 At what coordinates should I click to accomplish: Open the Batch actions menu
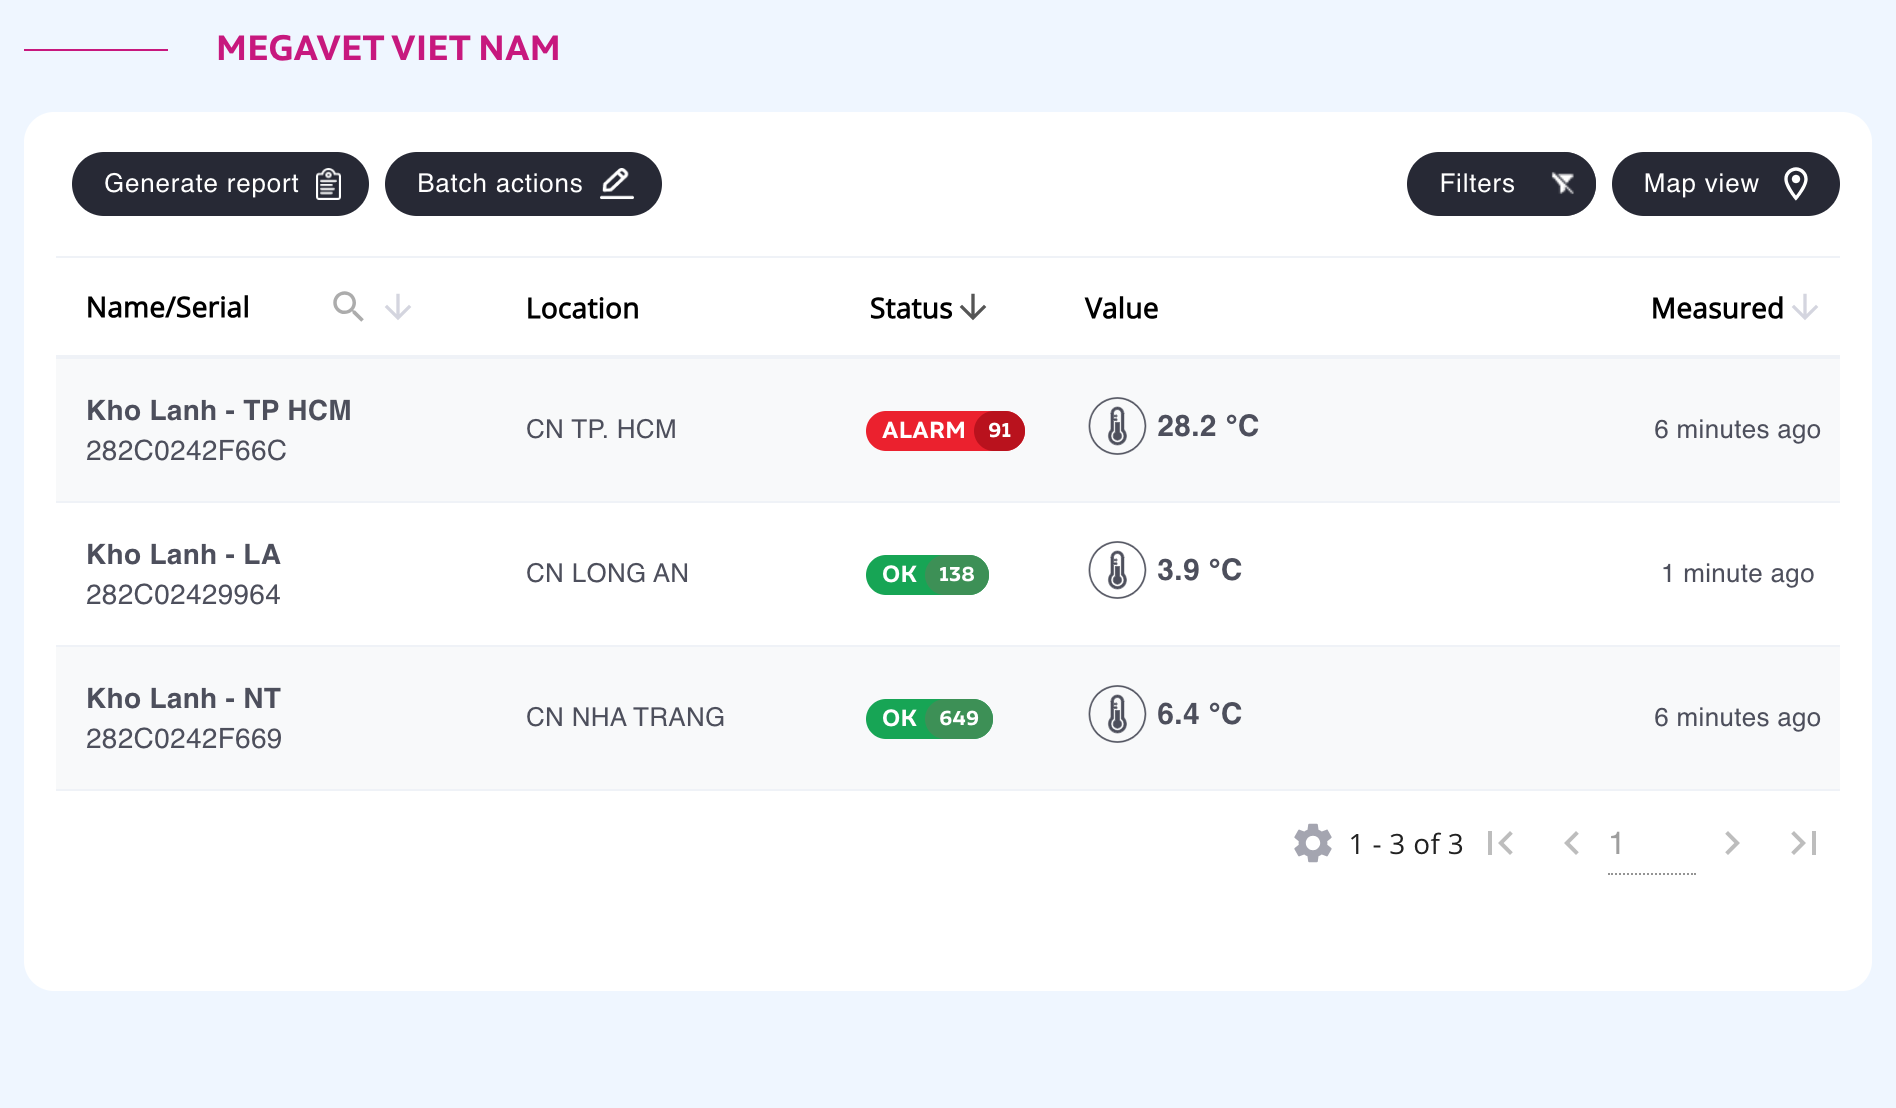[x=523, y=184]
